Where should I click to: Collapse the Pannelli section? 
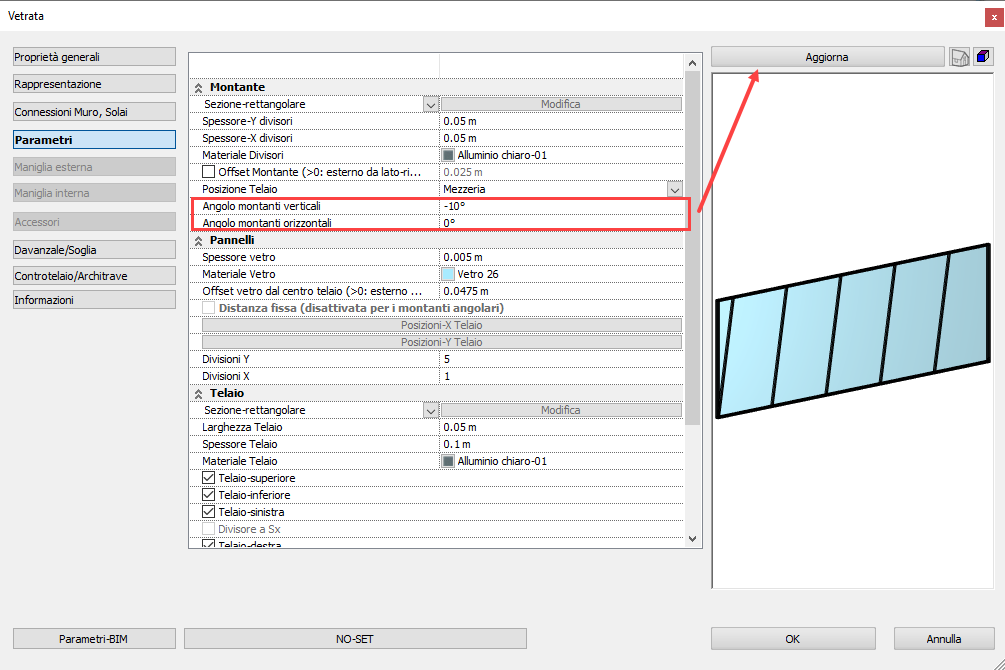pos(199,240)
